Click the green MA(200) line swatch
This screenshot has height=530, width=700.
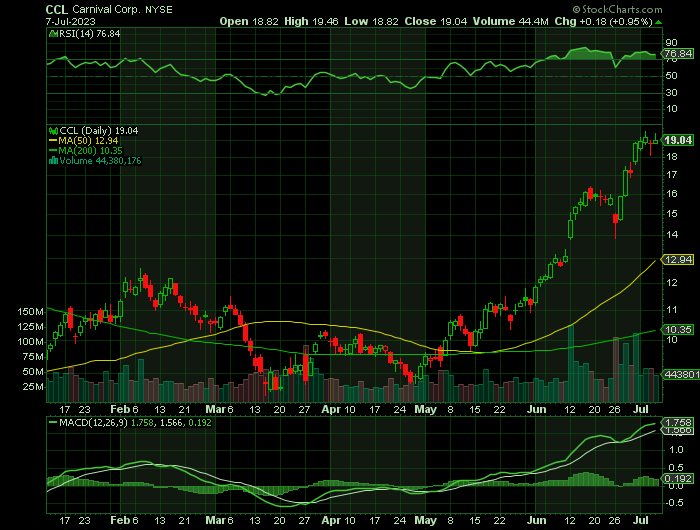pyautogui.click(x=53, y=151)
